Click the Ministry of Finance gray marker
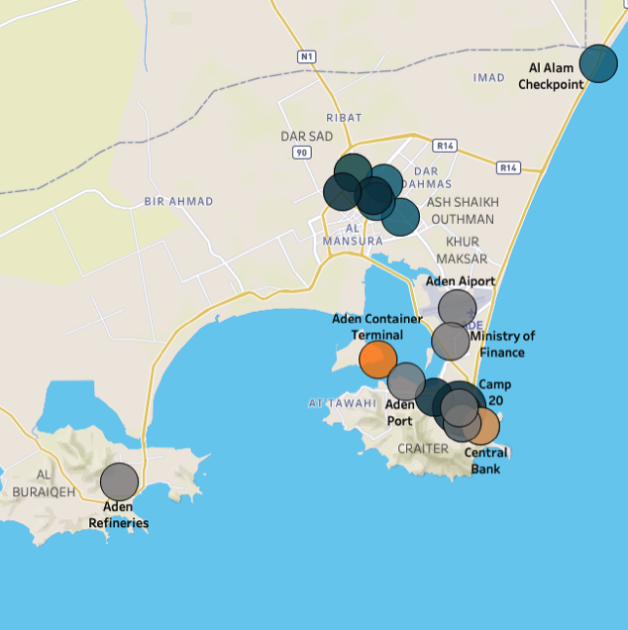628x630 pixels. click(x=449, y=341)
